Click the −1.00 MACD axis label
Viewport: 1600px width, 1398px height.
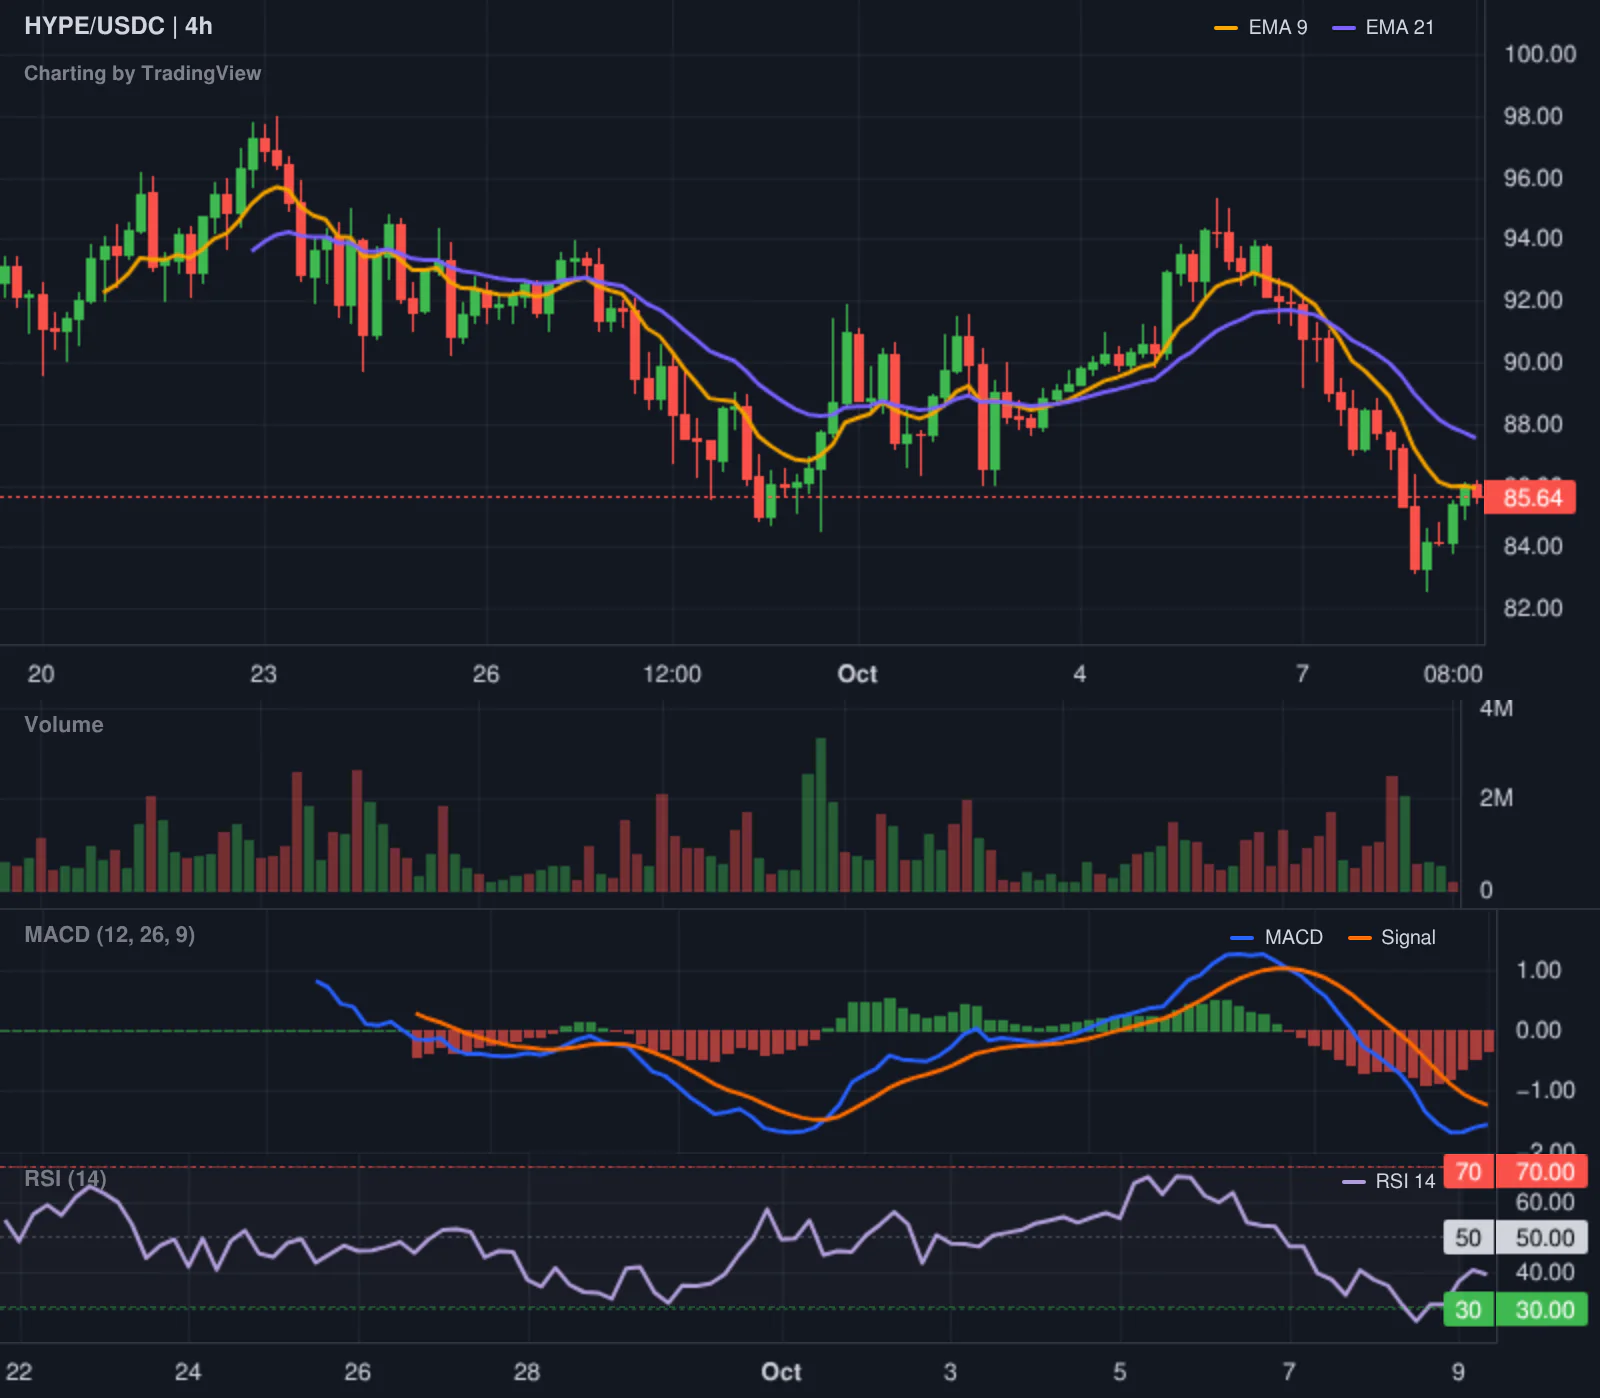pyautogui.click(x=1545, y=1090)
